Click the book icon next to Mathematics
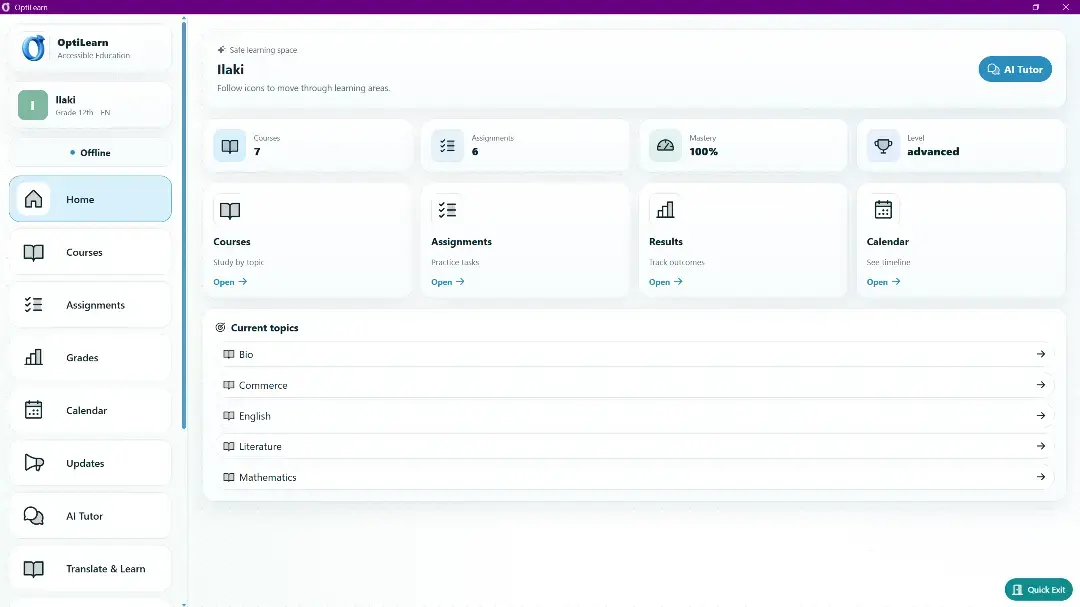Viewport: 1080px width, 607px height. 229,477
